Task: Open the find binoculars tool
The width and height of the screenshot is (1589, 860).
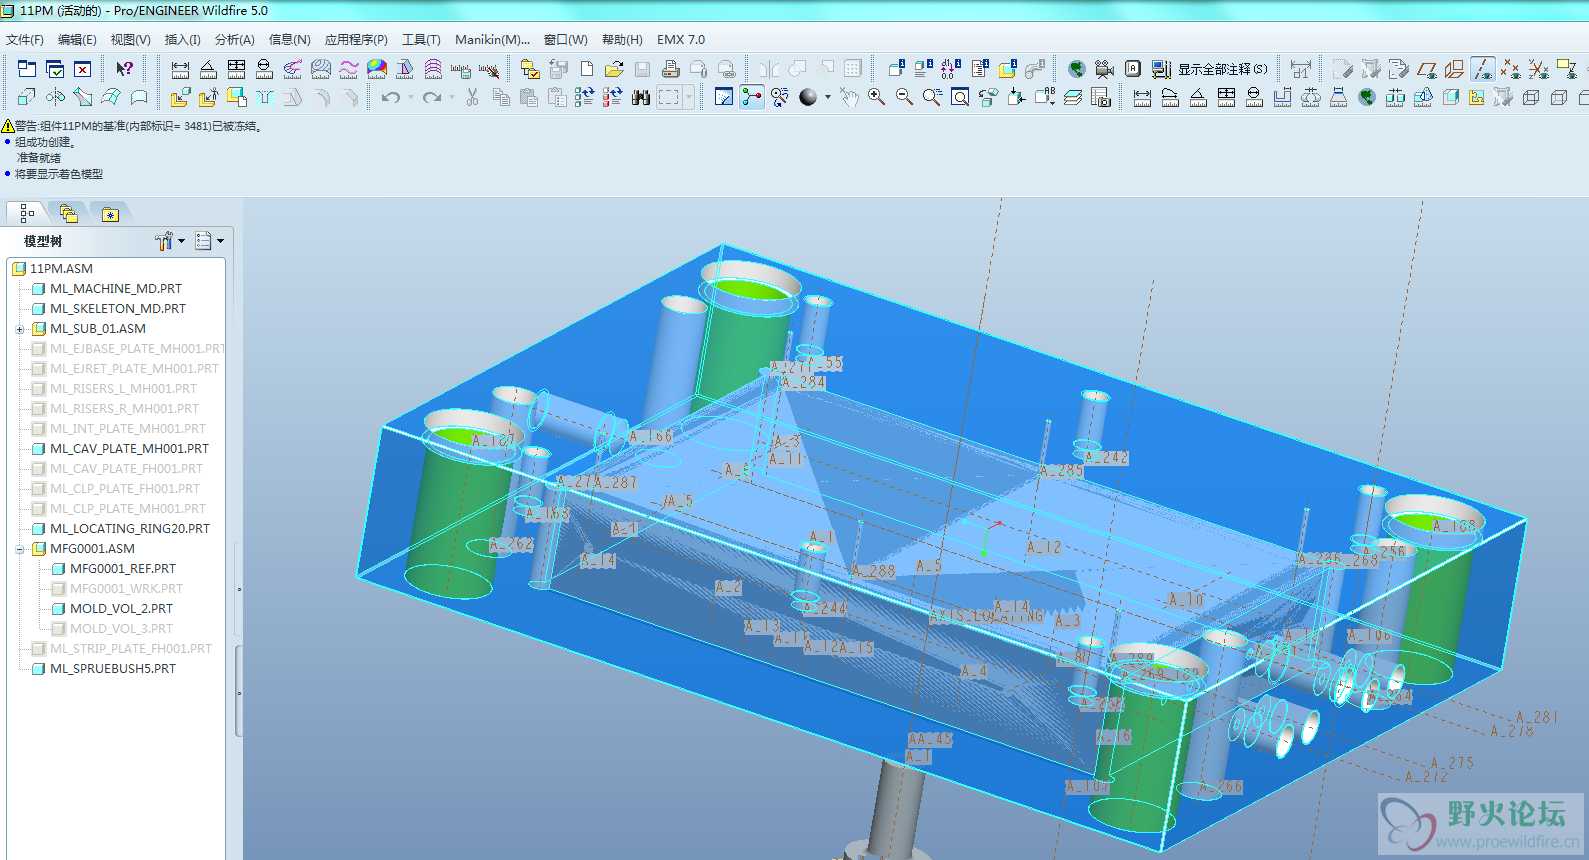Action: click(641, 97)
